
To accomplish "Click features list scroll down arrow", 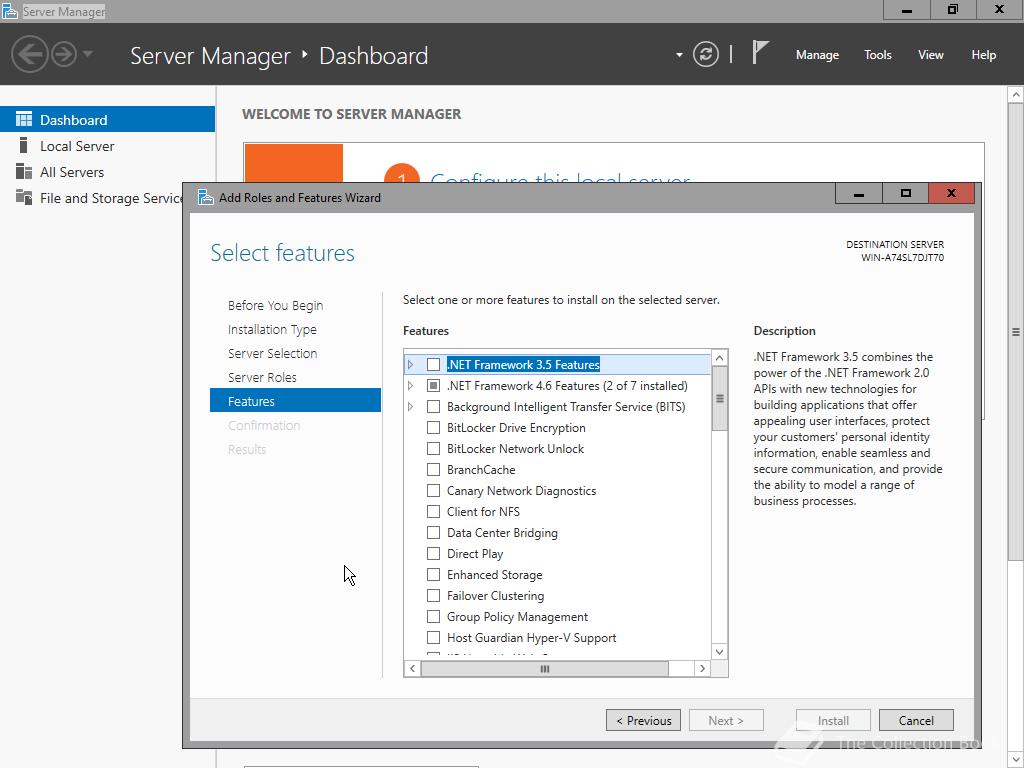I will (x=719, y=652).
